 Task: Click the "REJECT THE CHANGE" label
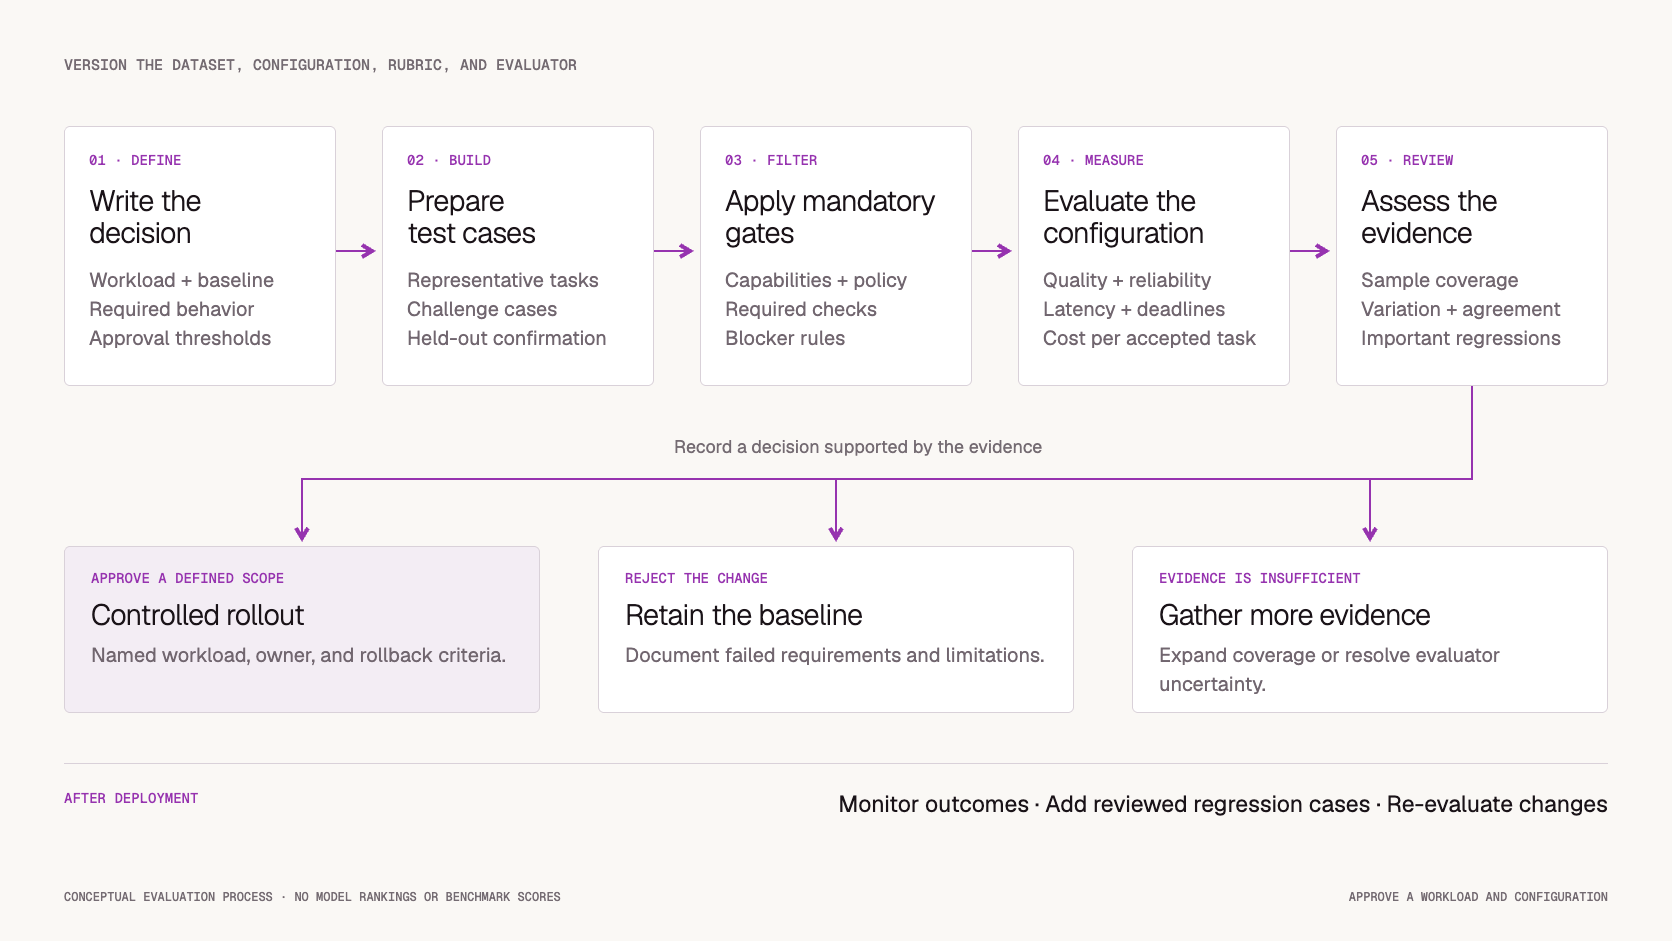click(x=696, y=578)
